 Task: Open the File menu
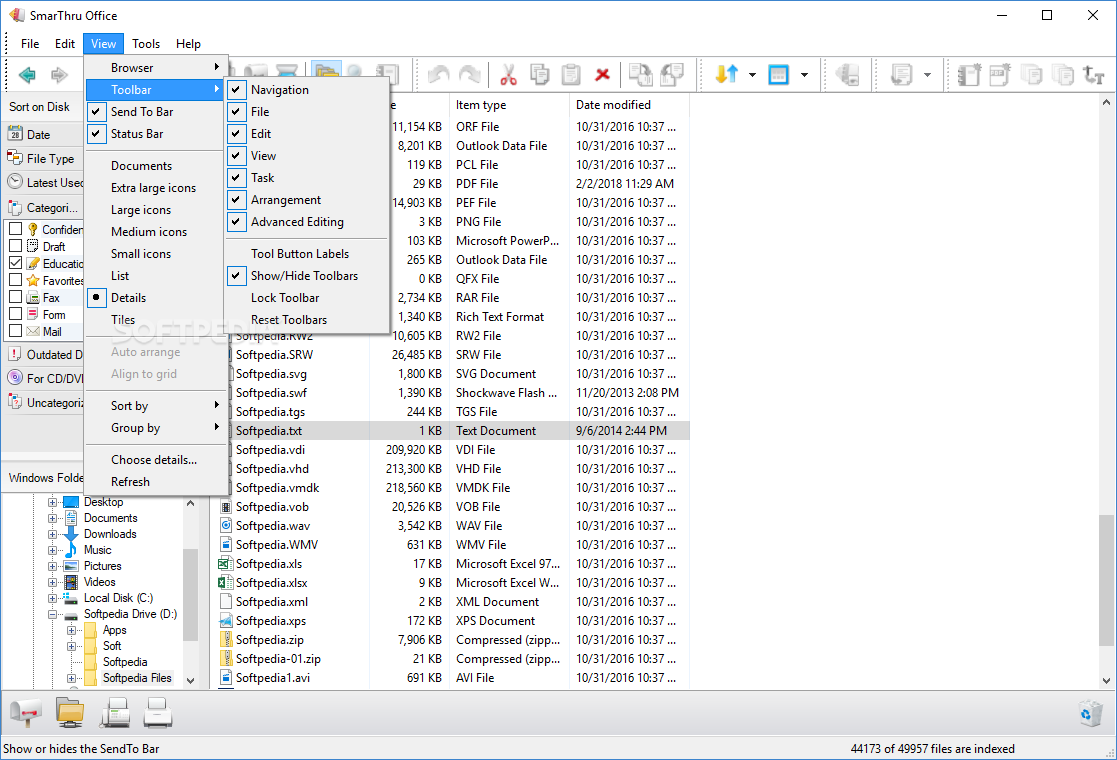[x=30, y=43]
